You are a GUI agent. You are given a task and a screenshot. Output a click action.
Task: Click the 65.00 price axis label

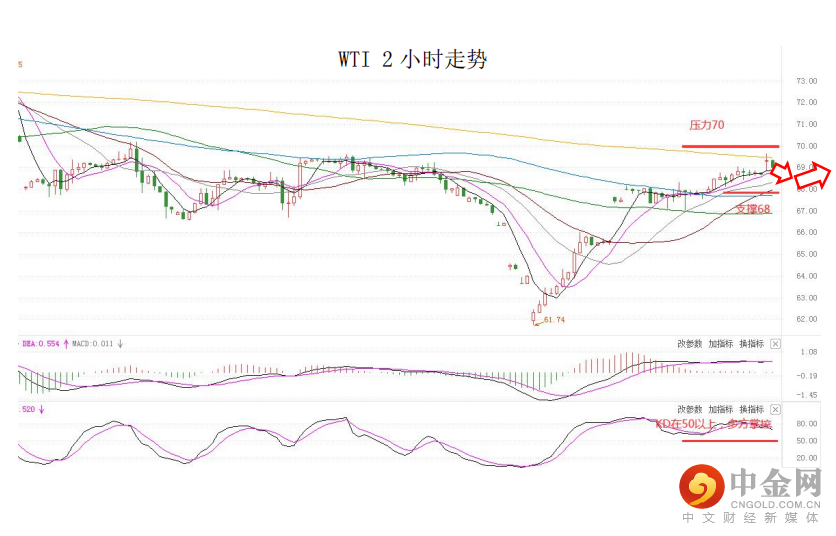807,254
